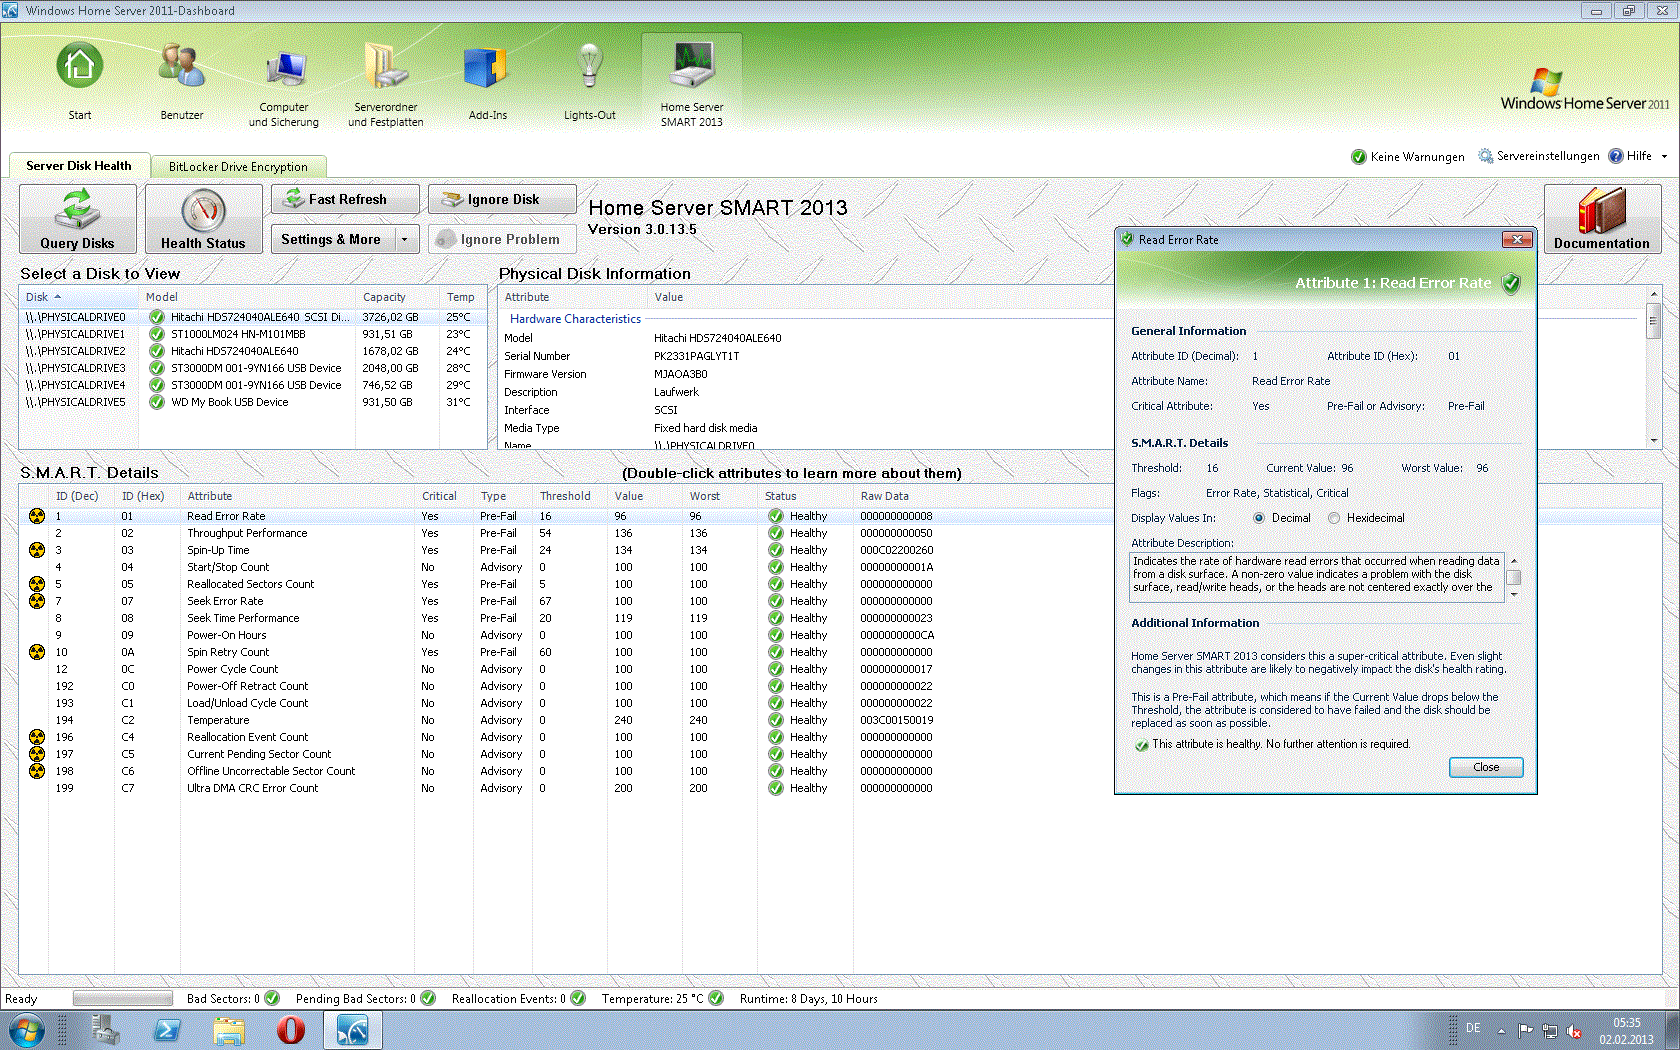The height and width of the screenshot is (1050, 1680).
Task: Select the WD My Book USB Device row
Action: 252,402
